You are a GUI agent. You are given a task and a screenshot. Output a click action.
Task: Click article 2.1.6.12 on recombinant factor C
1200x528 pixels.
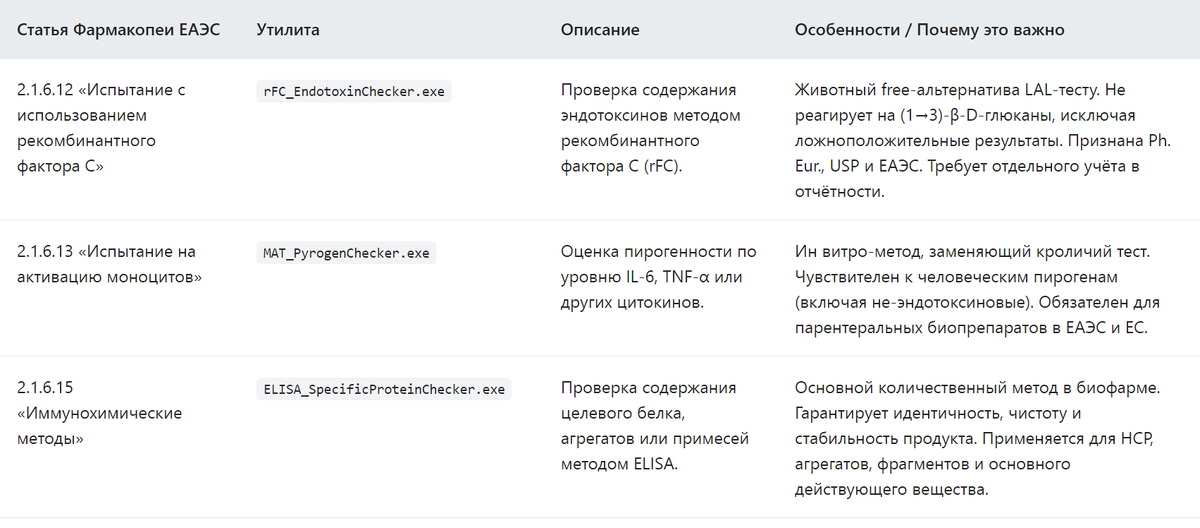102,128
